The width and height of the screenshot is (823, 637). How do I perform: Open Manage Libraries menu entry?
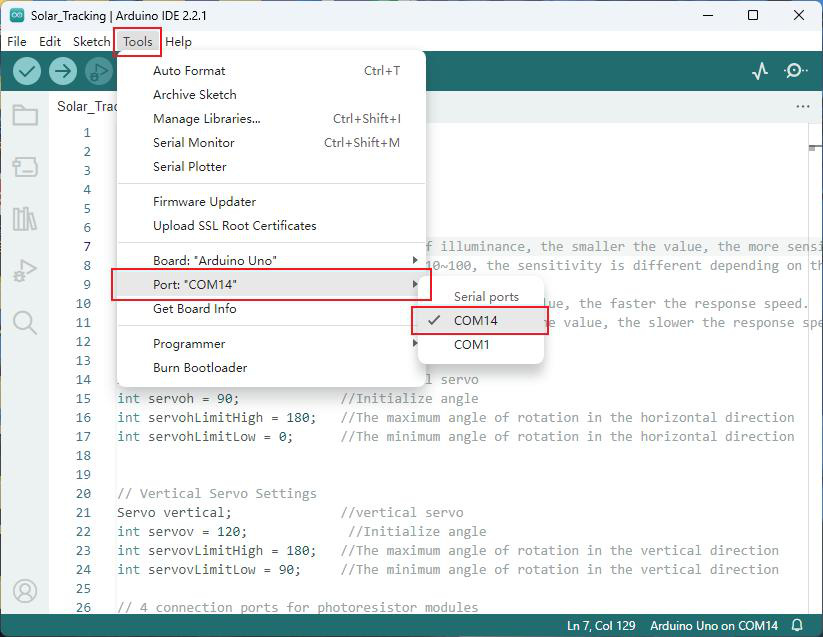coord(271,119)
